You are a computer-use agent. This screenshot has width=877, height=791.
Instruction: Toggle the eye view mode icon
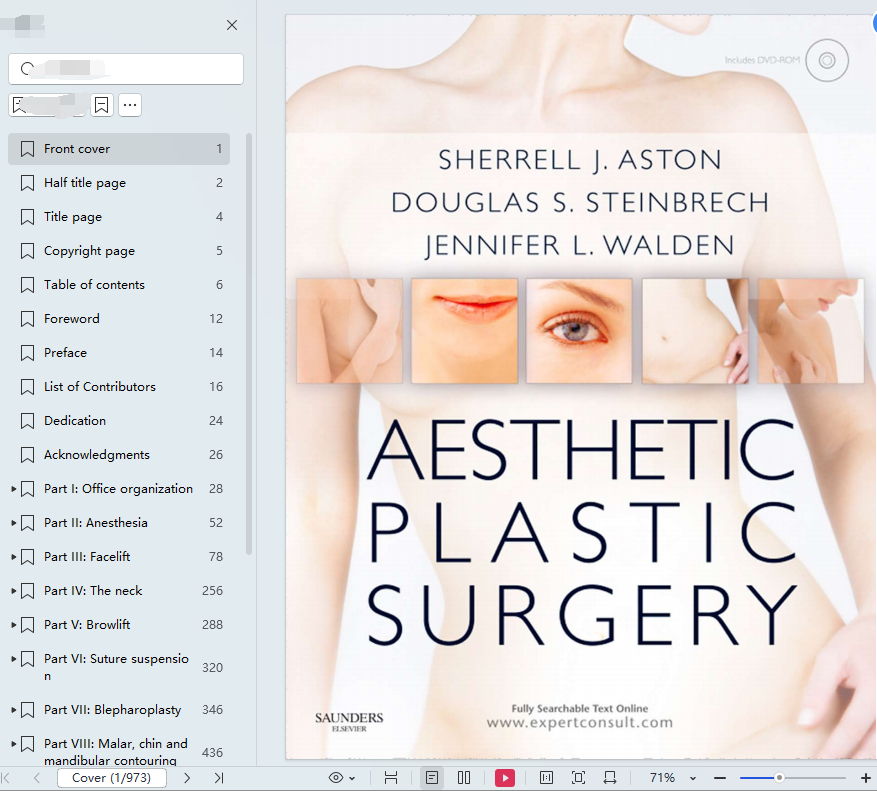pos(336,778)
